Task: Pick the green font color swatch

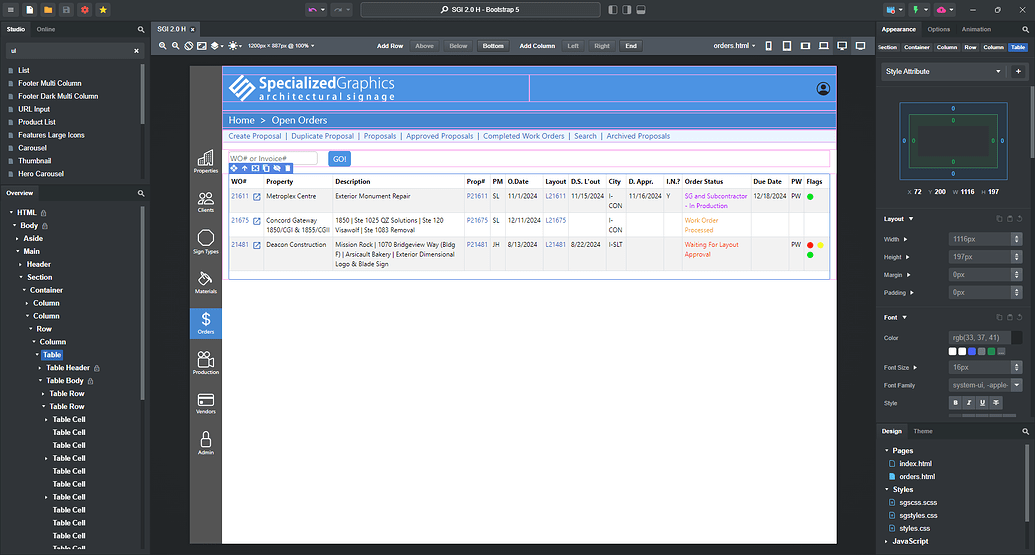Action: click(x=991, y=352)
